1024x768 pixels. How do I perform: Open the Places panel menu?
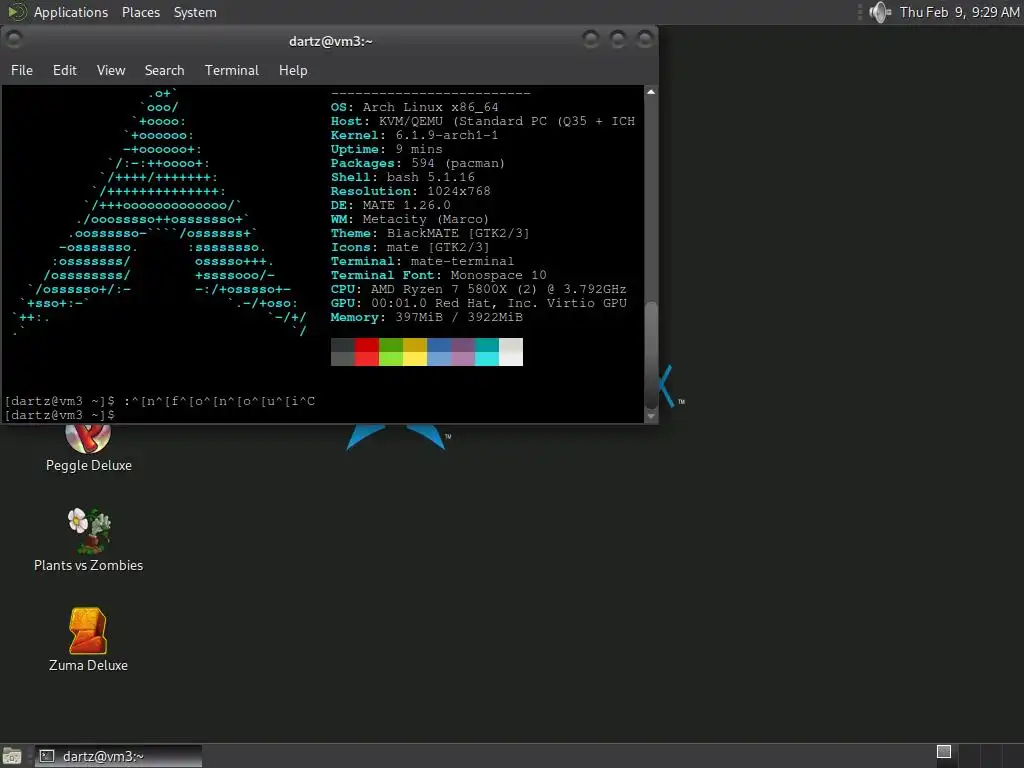[141, 12]
